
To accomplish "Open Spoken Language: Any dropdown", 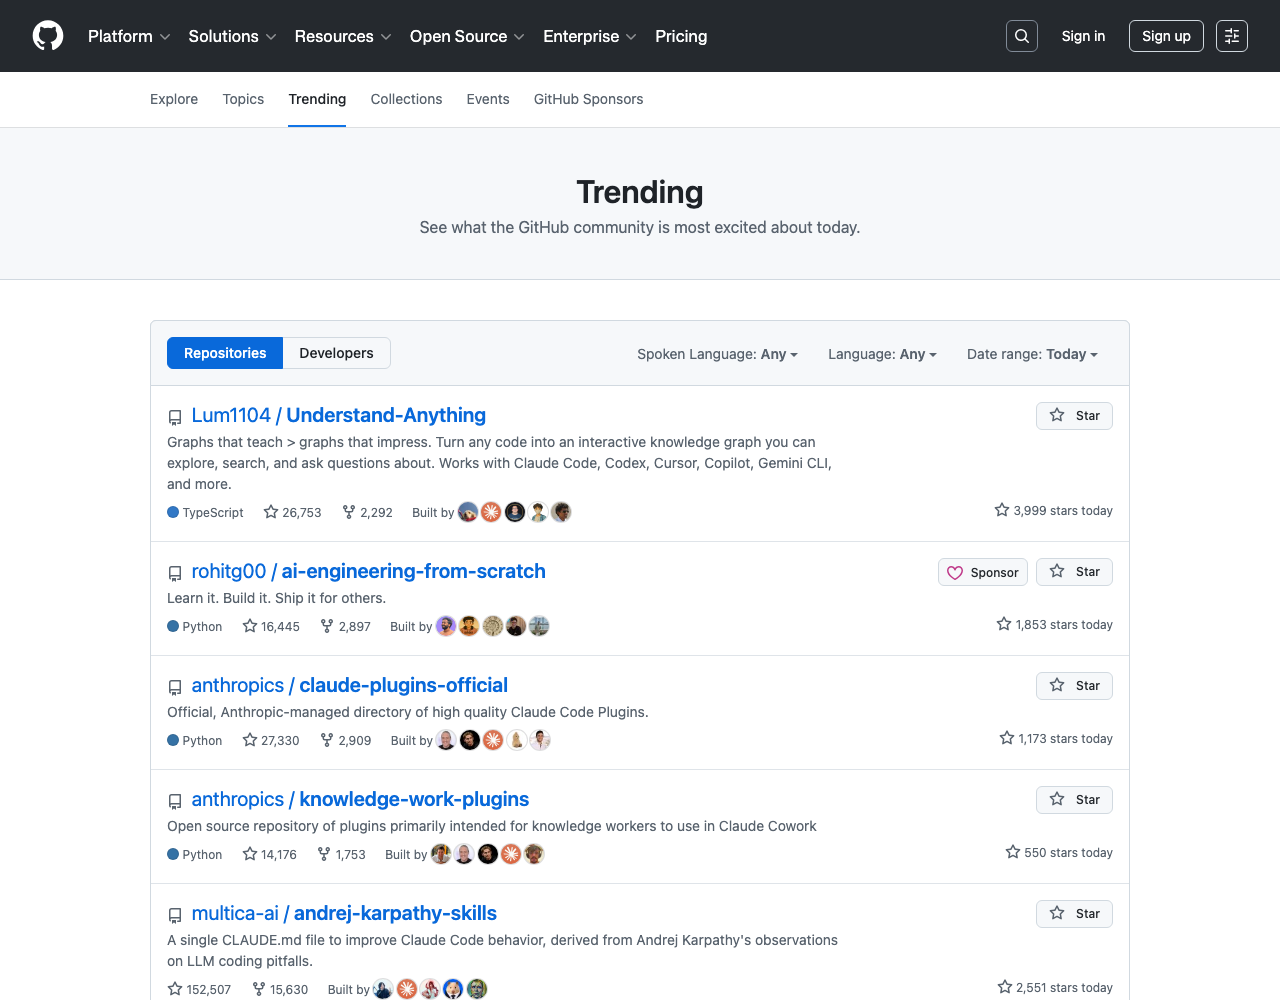I will [718, 354].
